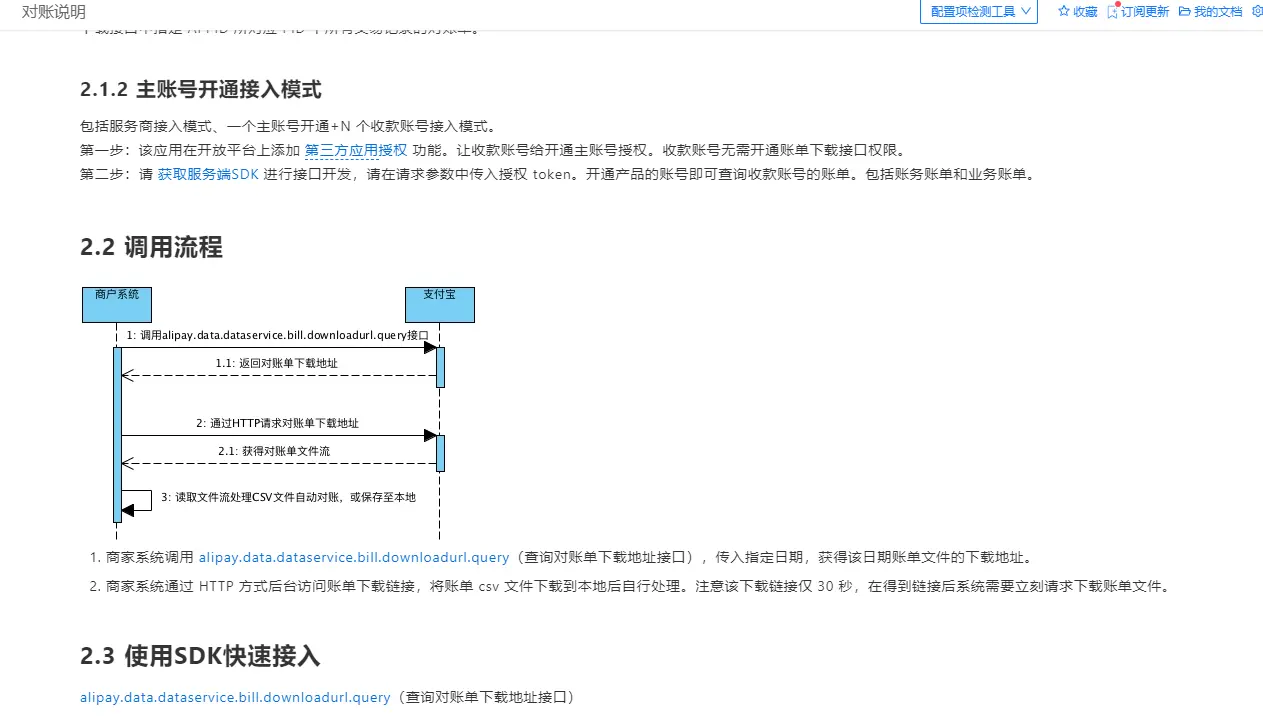The image size is (1263, 725).
Task: Click the 2.2 调用流程 heading
Action: [151, 248]
